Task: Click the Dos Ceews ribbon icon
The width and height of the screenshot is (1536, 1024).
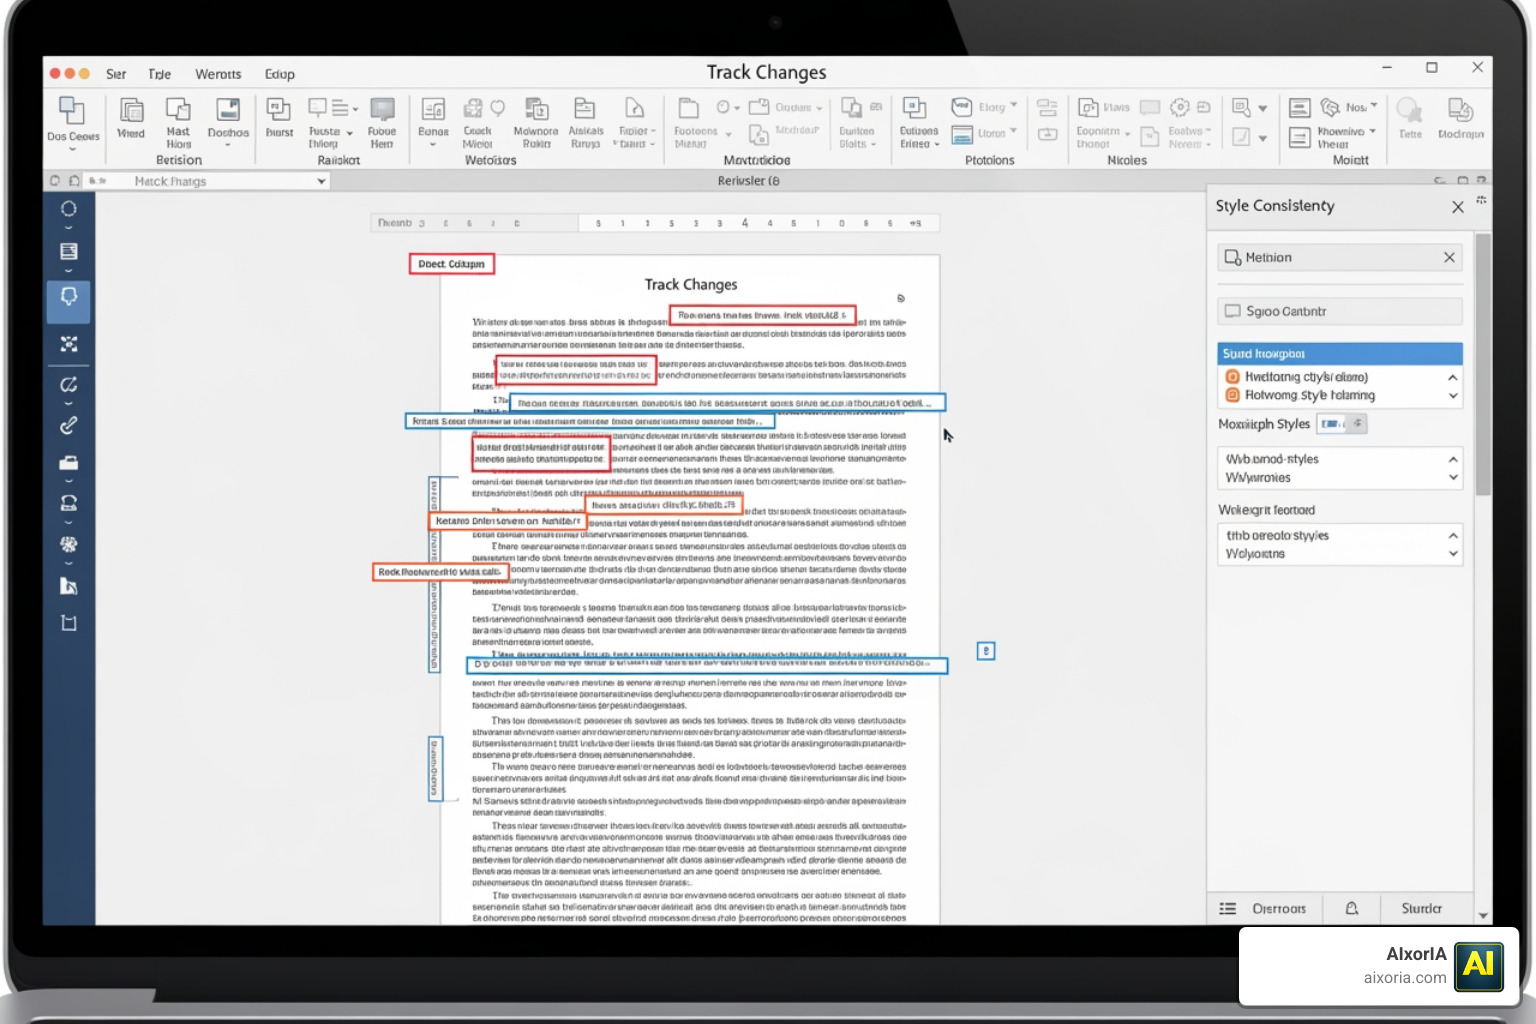Action: pyautogui.click(x=72, y=110)
